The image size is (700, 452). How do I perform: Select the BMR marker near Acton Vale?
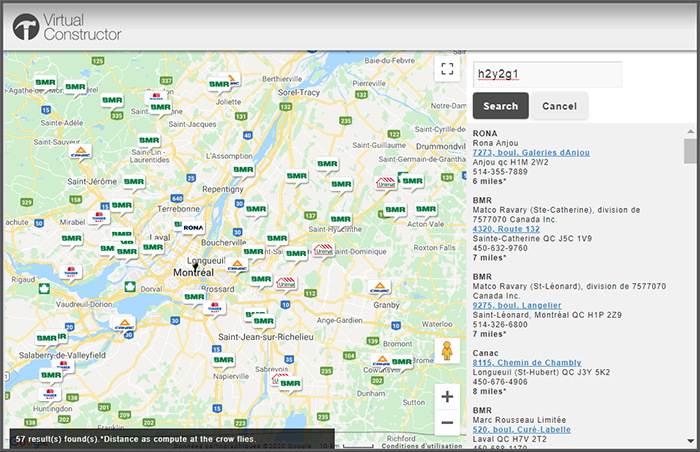(426, 209)
